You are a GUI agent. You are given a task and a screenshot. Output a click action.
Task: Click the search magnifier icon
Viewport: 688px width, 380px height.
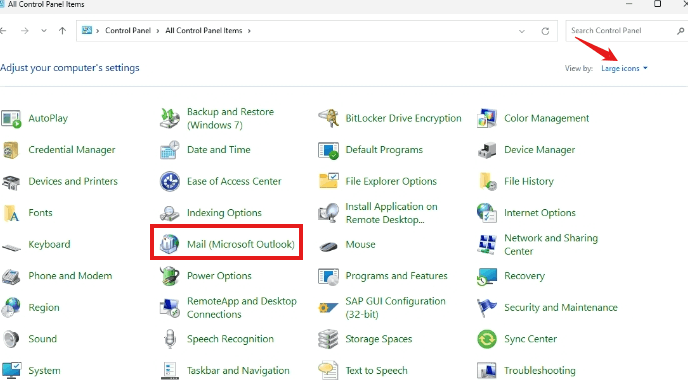click(680, 31)
